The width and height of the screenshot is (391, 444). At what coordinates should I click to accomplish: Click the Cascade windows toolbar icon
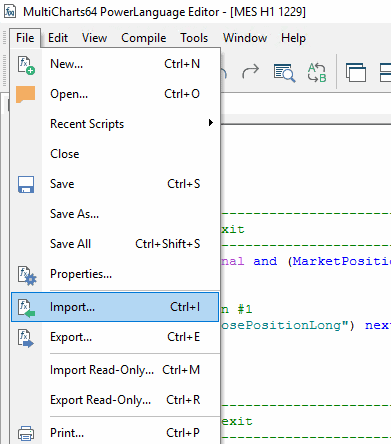356,72
